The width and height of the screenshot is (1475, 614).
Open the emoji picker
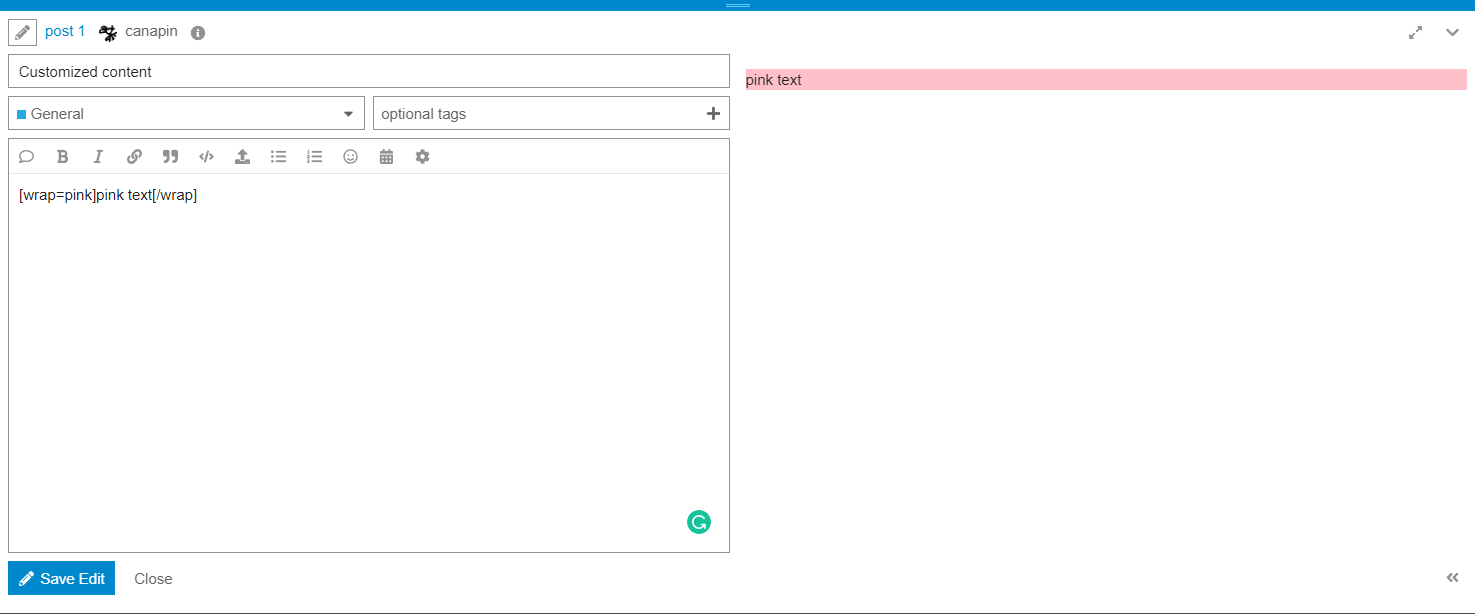coord(350,156)
